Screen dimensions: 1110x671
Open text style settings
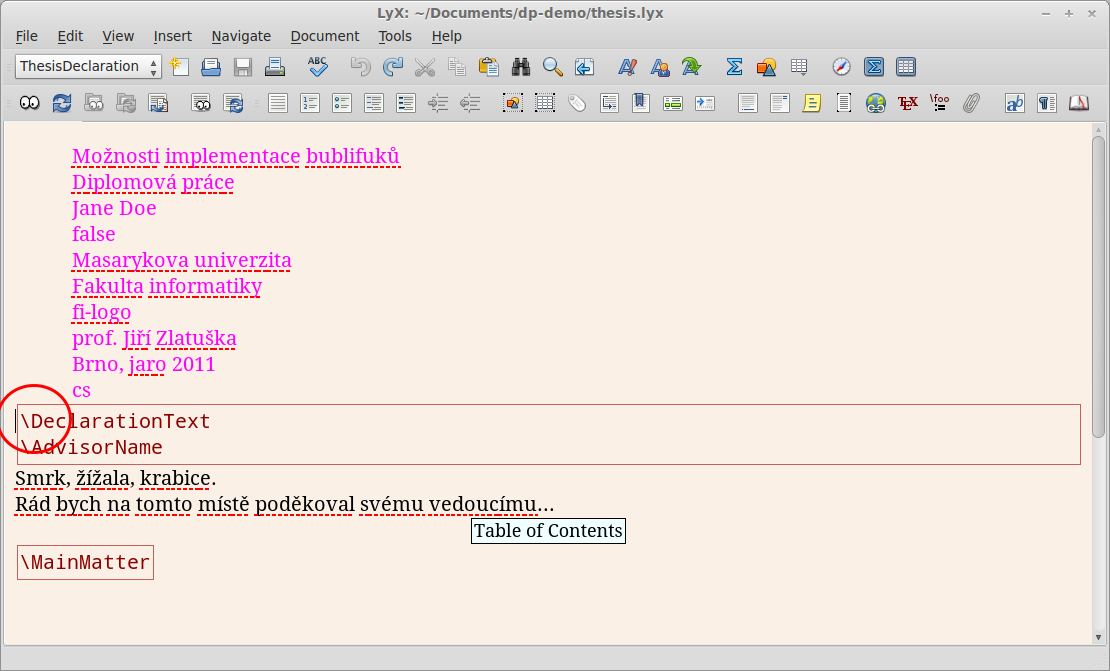pos(1014,103)
